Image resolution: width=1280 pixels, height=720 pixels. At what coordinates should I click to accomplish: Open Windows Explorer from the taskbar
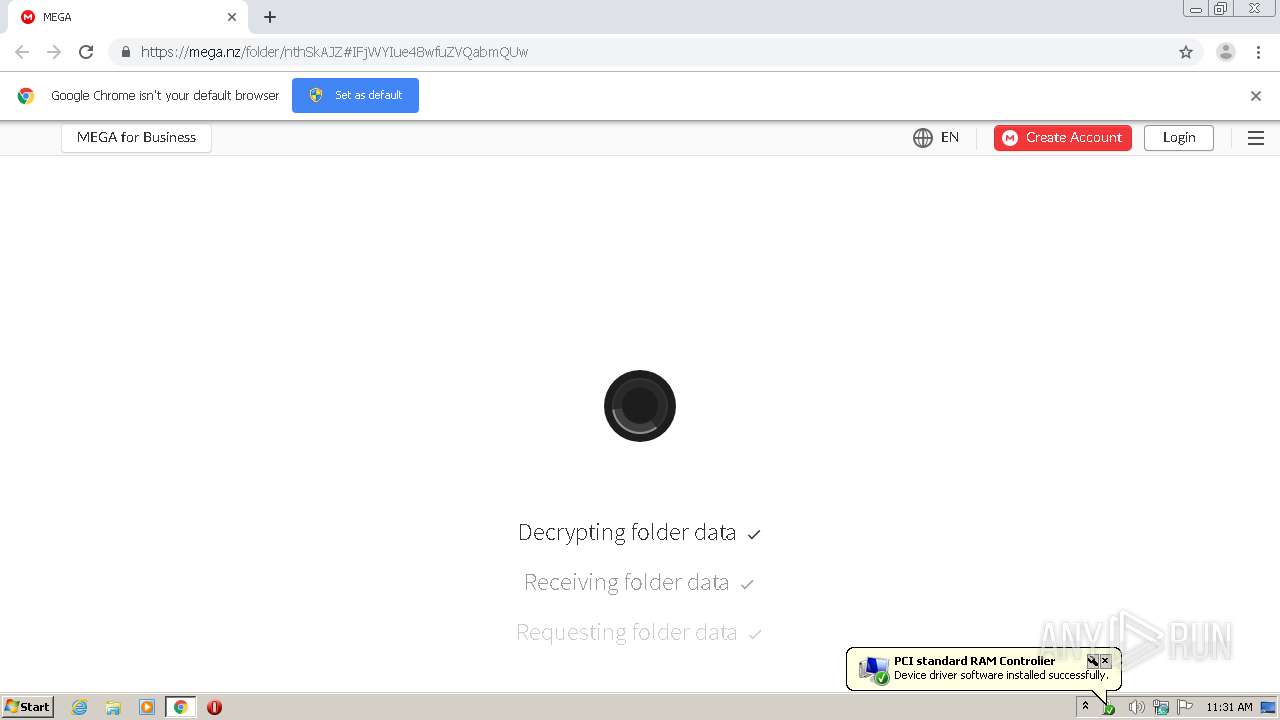(113, 707)
